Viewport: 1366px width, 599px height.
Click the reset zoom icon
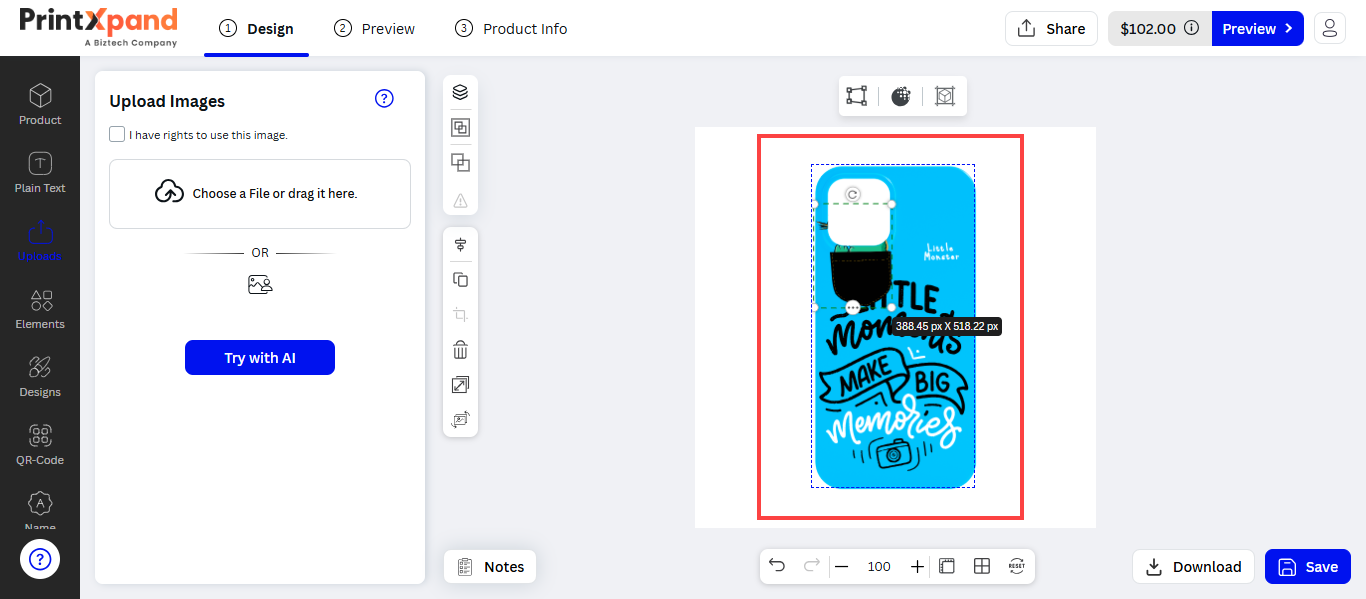pyautogui.click(x=1016, y=566)
